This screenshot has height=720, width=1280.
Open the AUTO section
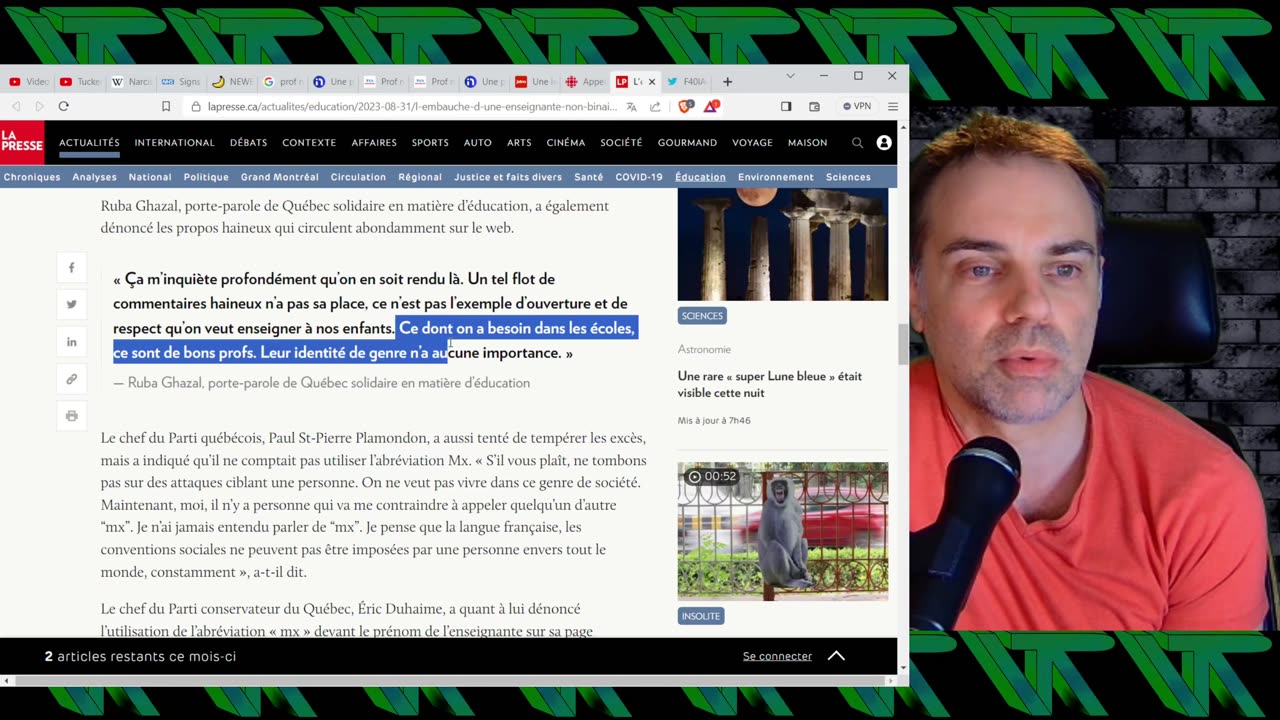478,143
